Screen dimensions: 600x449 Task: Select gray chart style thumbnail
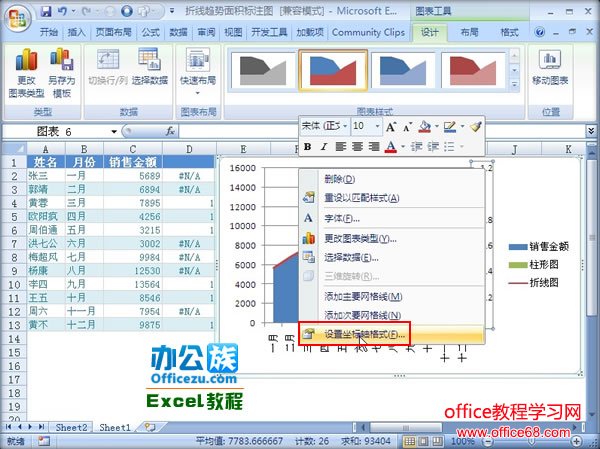click(263, 70)
